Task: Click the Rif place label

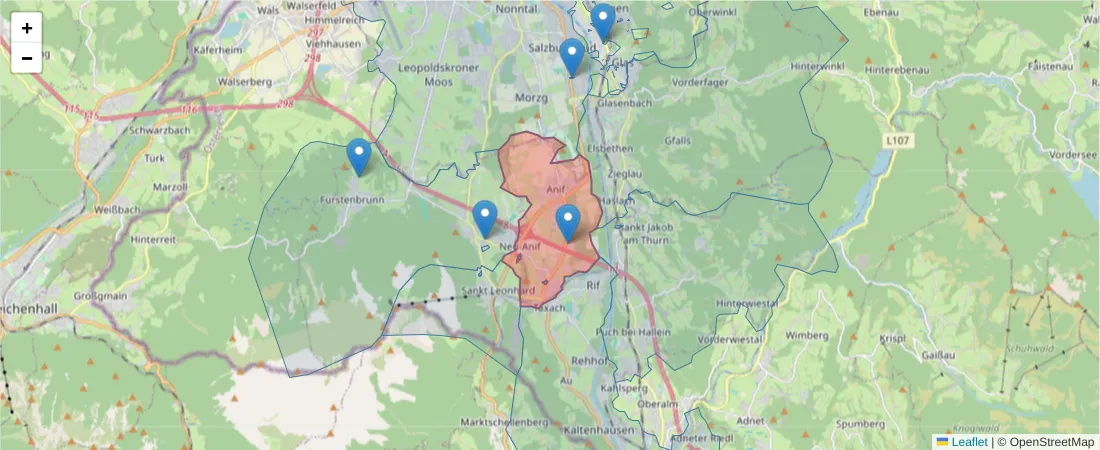Action: tap(593, 285)
